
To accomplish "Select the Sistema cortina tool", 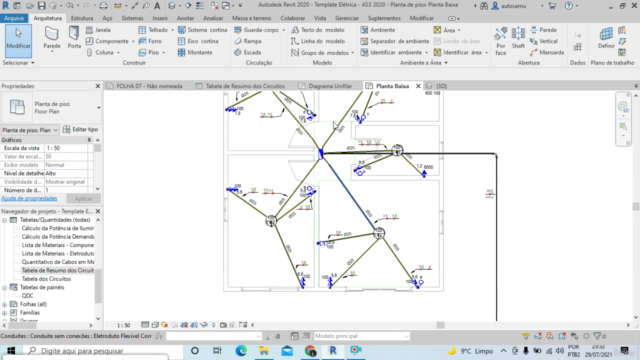I will (x=202, y=30).
